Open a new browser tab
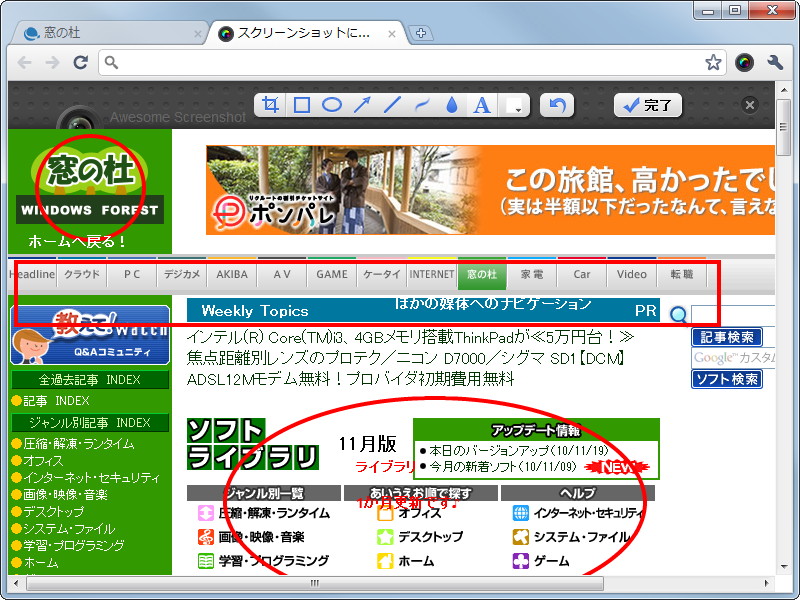Viewport: 800px width, 600px height. pos(421,33)
